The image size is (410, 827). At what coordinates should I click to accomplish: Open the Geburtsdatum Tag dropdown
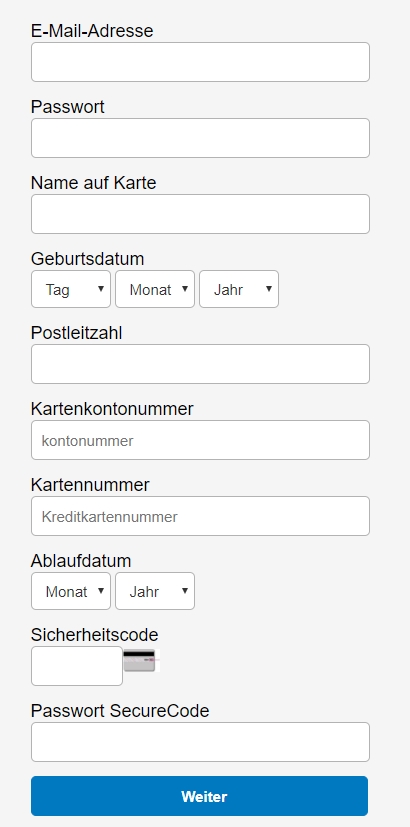[71, 289]
